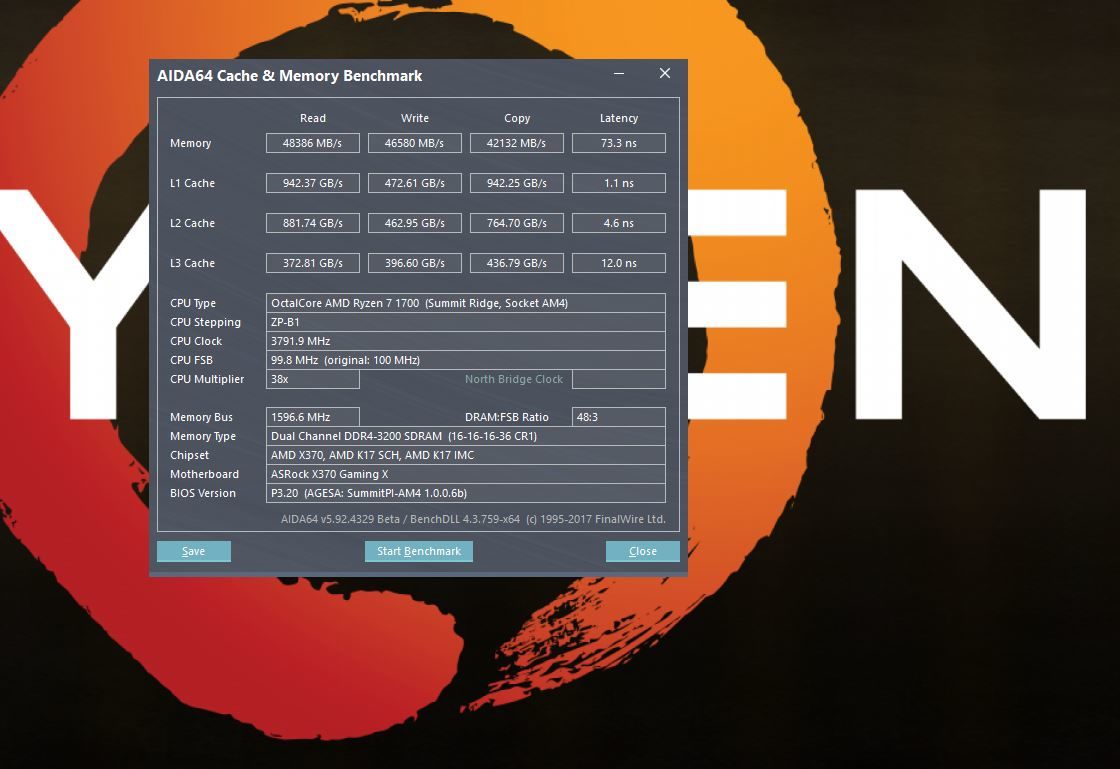This screenshot has height=769, width=1120.
Task: Click Chipset field AMD X370
Action: click(466, 455)
